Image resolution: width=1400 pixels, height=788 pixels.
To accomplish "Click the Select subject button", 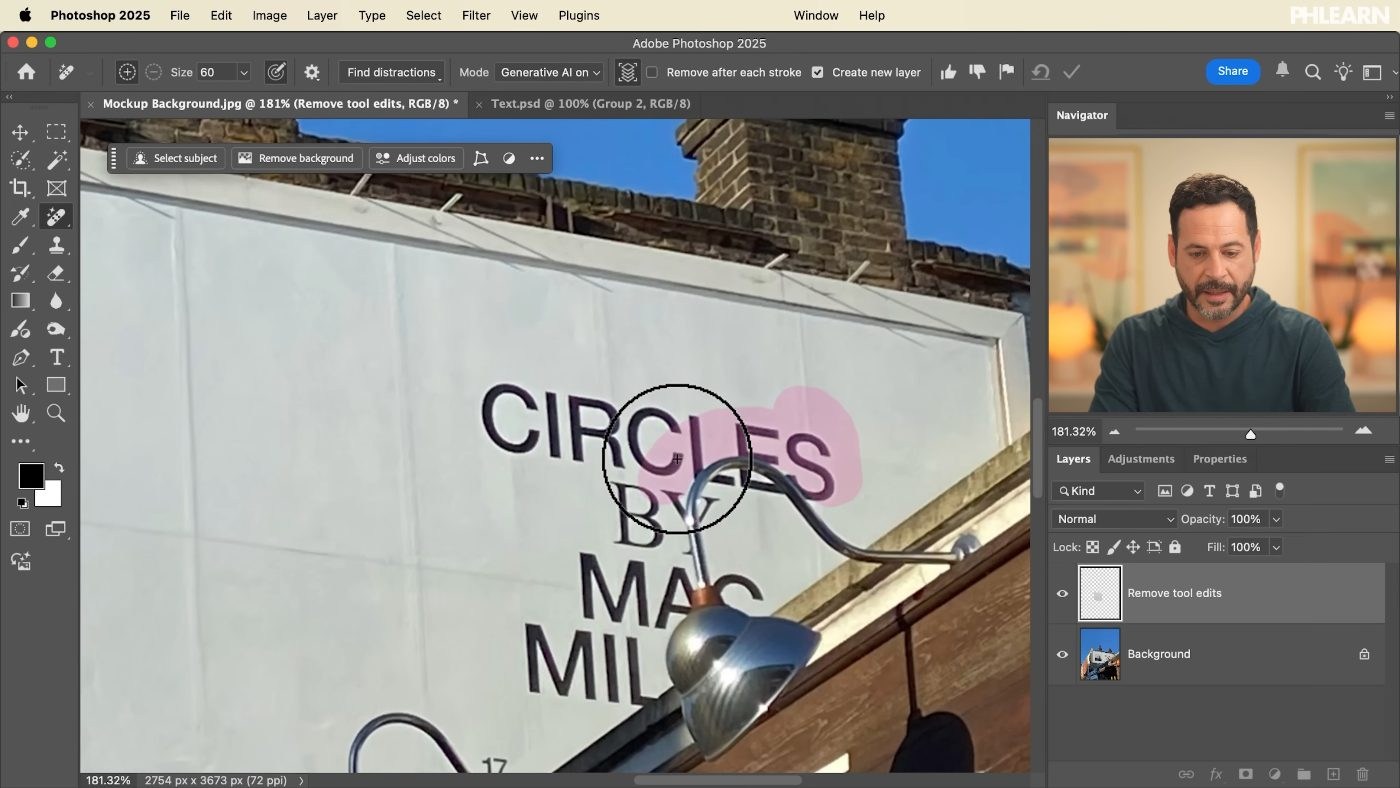I will pos(176,158).
